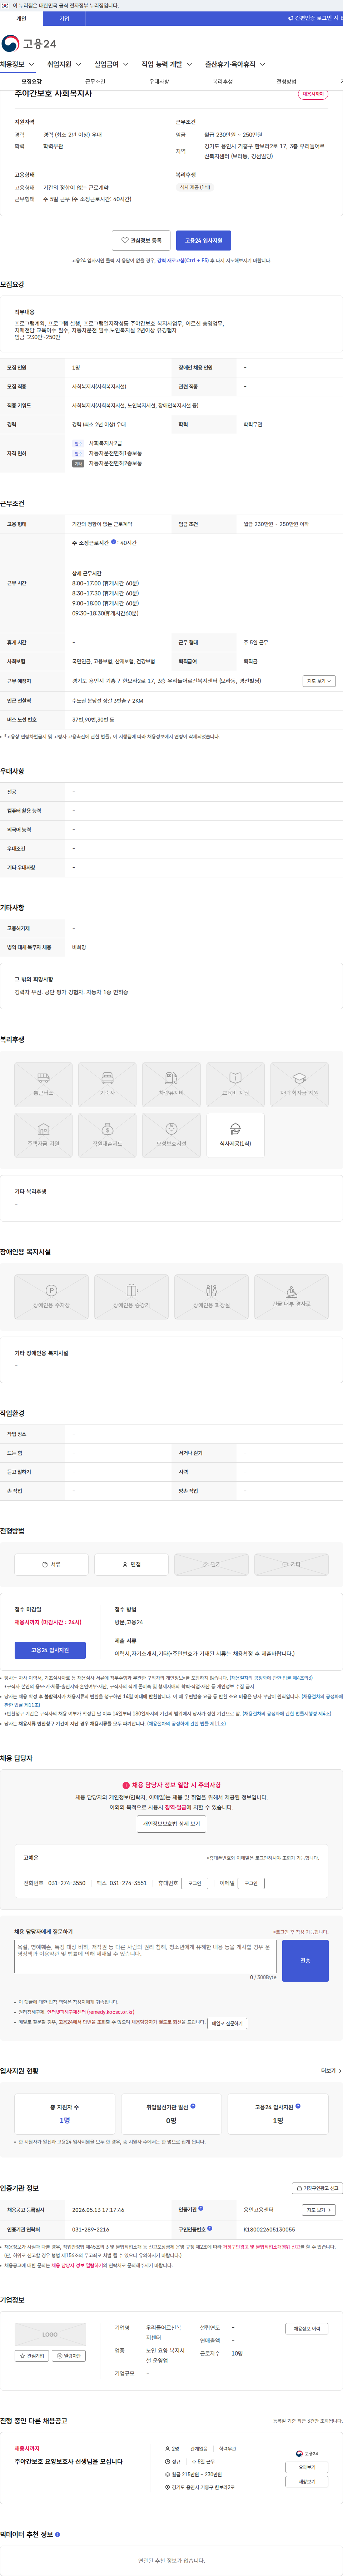Click 고용24 입사지원 button under 접수 마감일
The height and width of the screenshot is (2576, 343).
click(x=50, y=1650)
